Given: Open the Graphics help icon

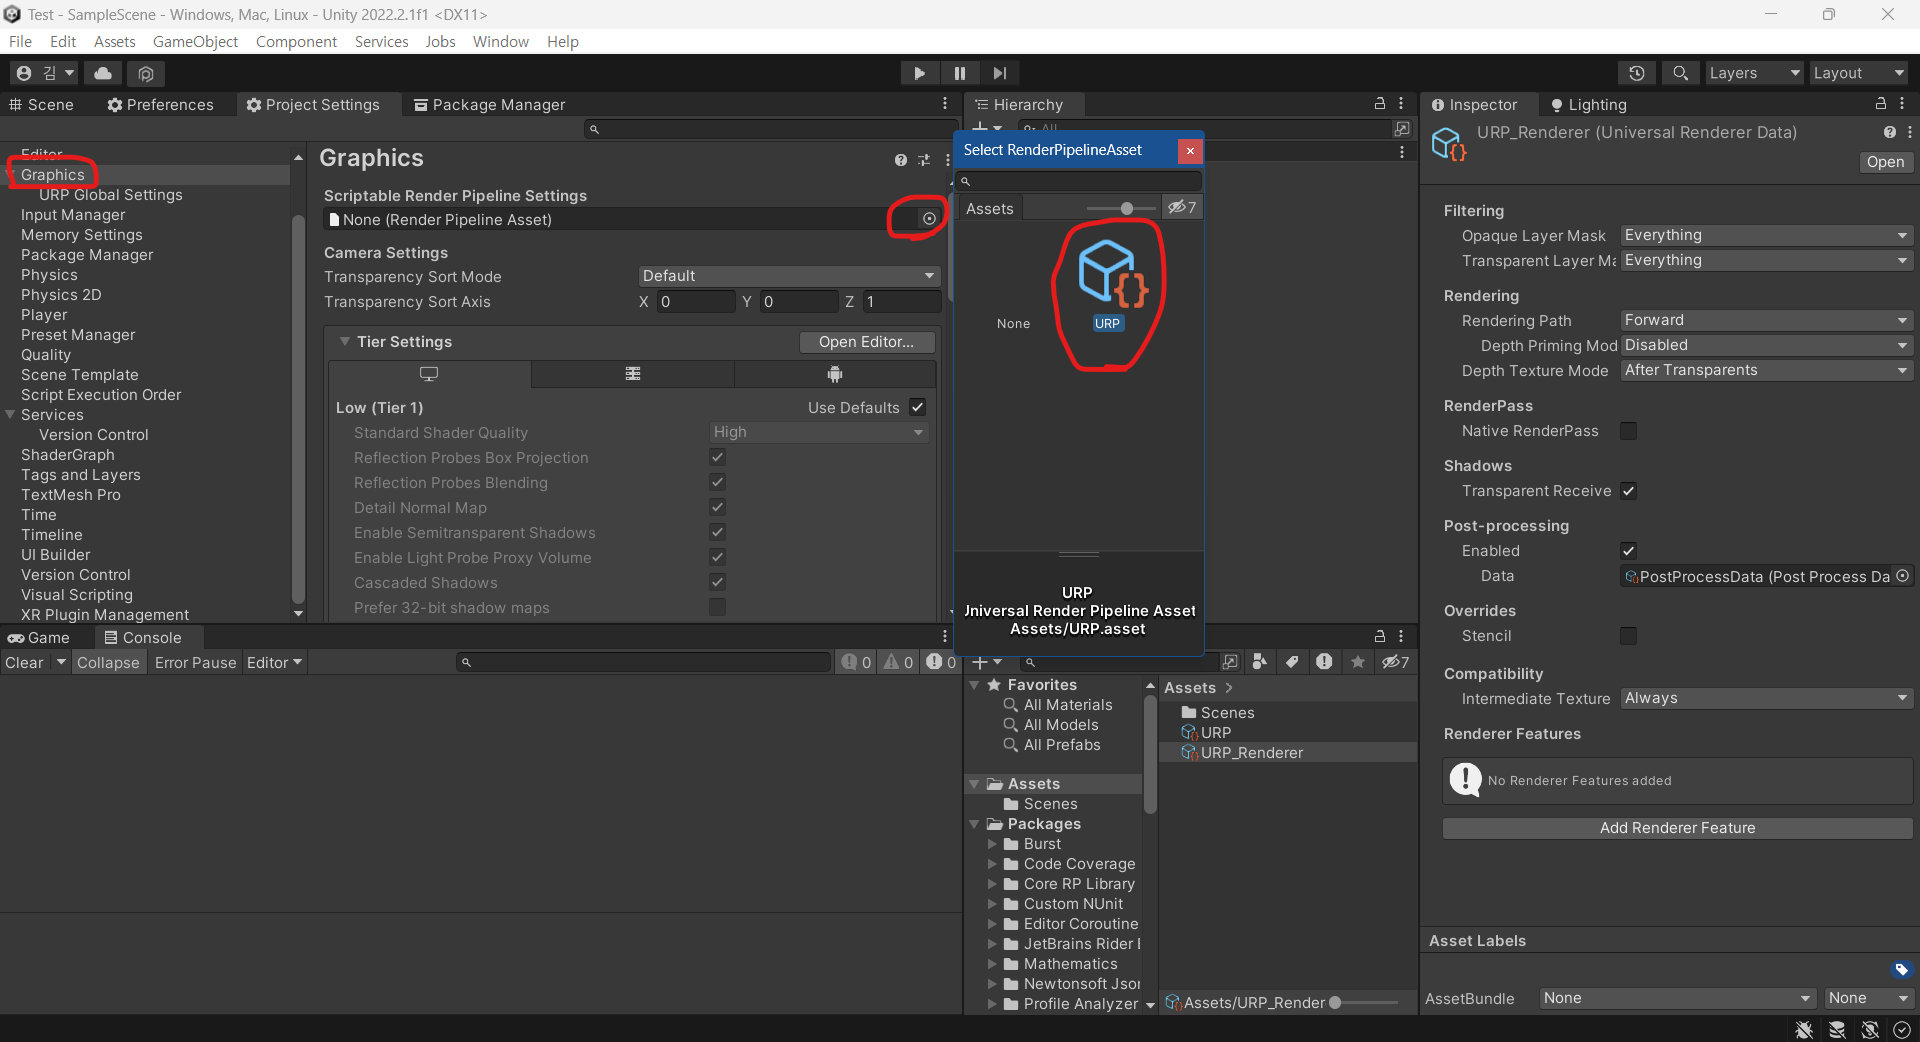Looking at the screenshot, I should [901, 160].
